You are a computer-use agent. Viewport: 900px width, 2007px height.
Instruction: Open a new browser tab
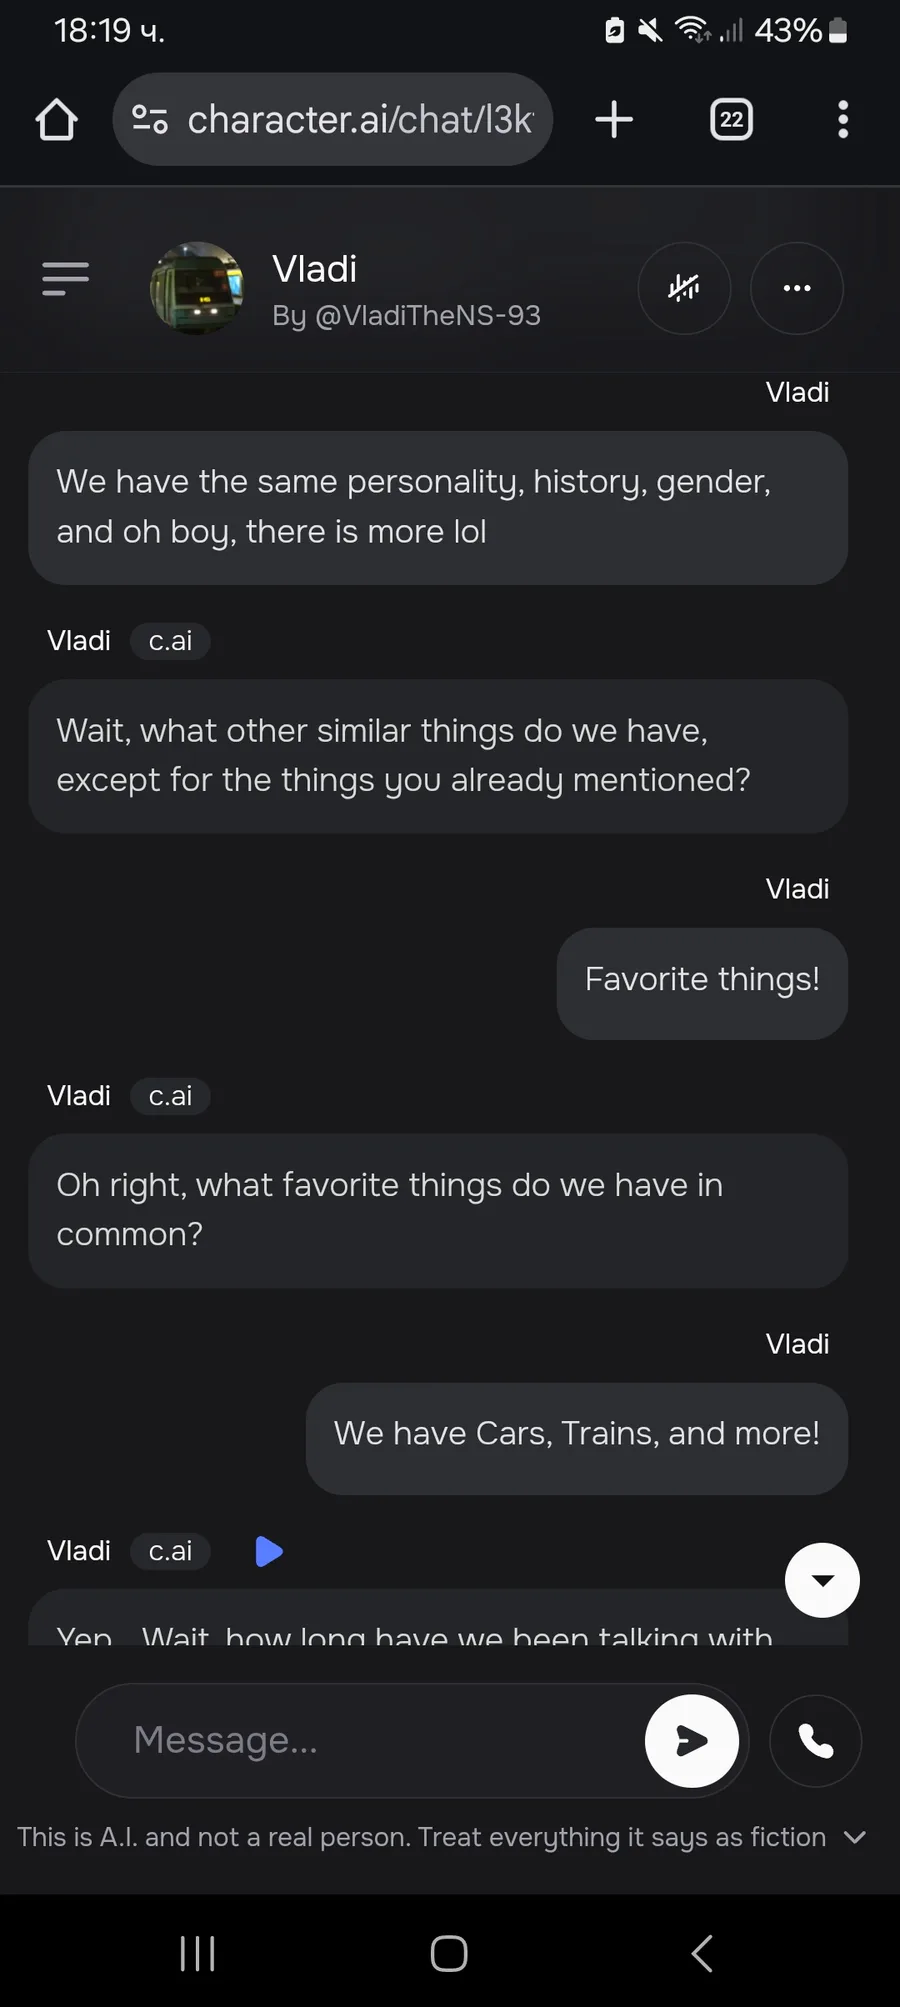(x=614, y=120)
